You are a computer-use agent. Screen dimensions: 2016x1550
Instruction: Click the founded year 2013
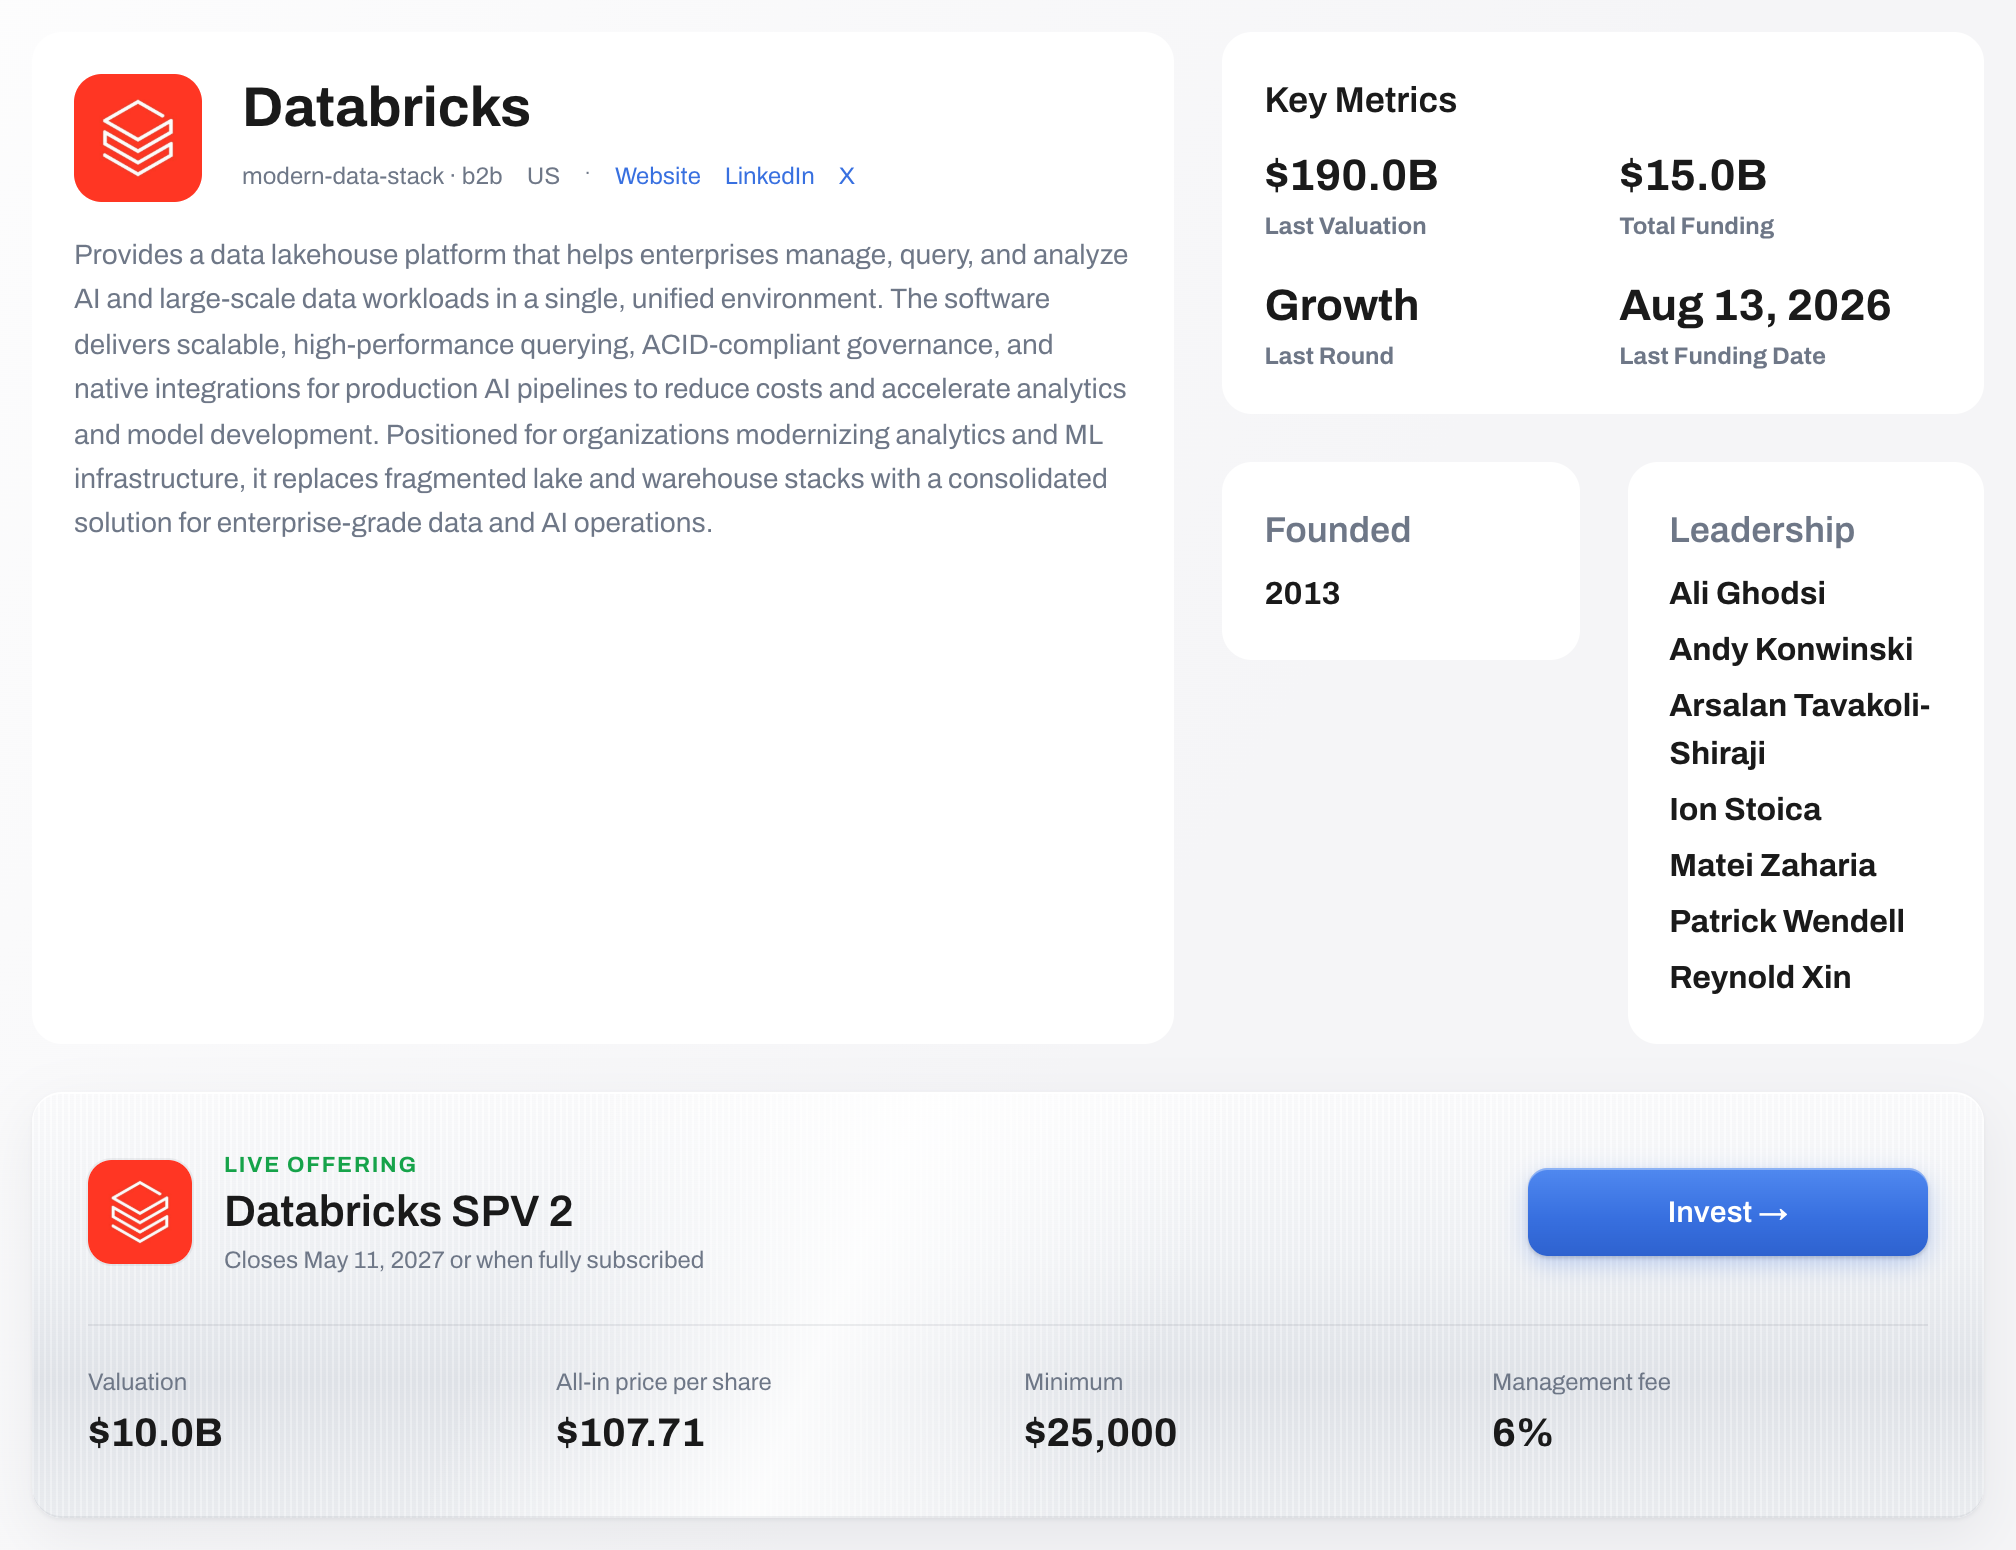click(x=1302, y=593)
